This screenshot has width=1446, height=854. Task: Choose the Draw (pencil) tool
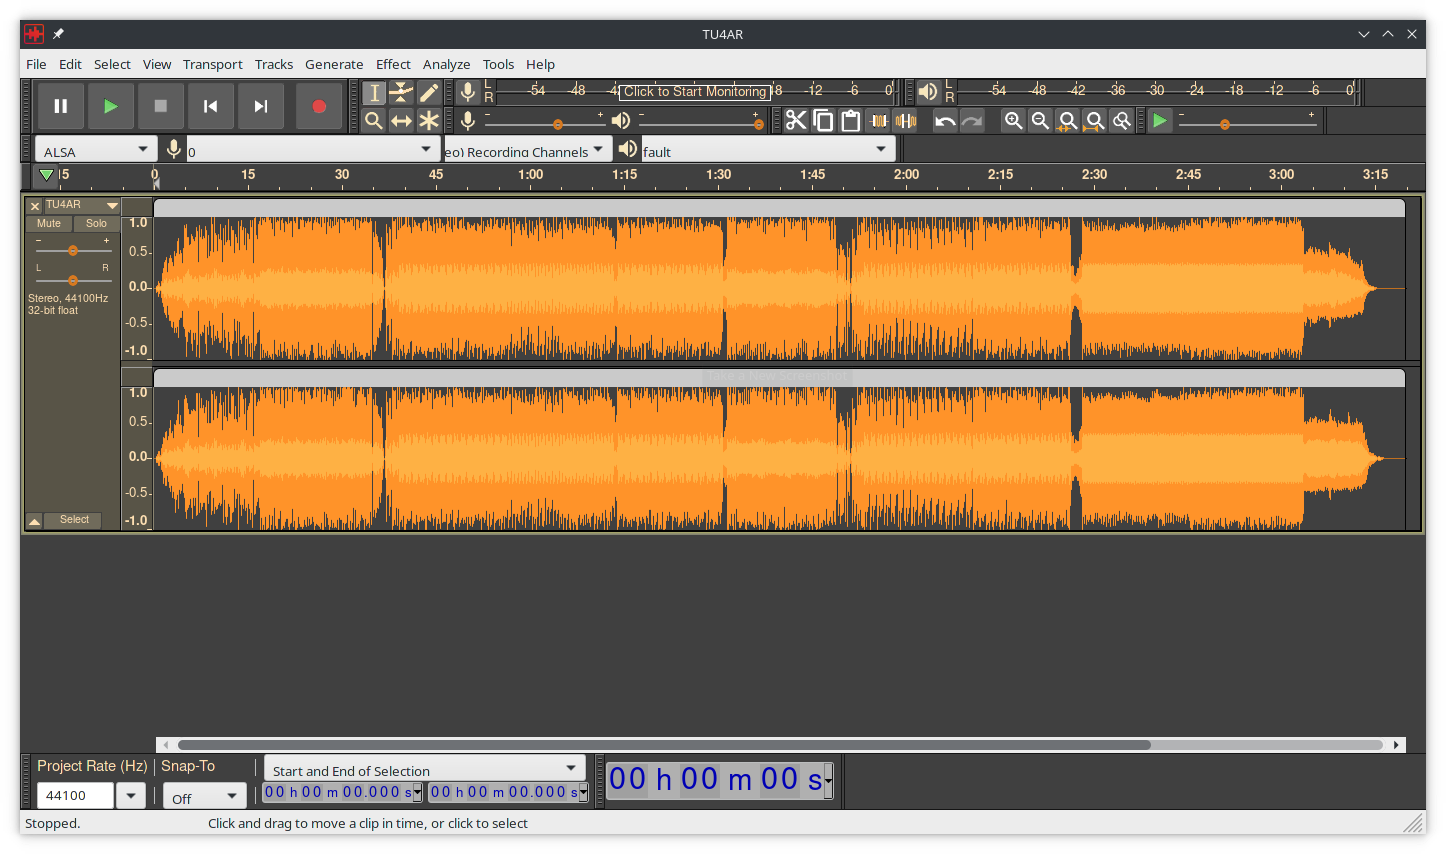429,93
